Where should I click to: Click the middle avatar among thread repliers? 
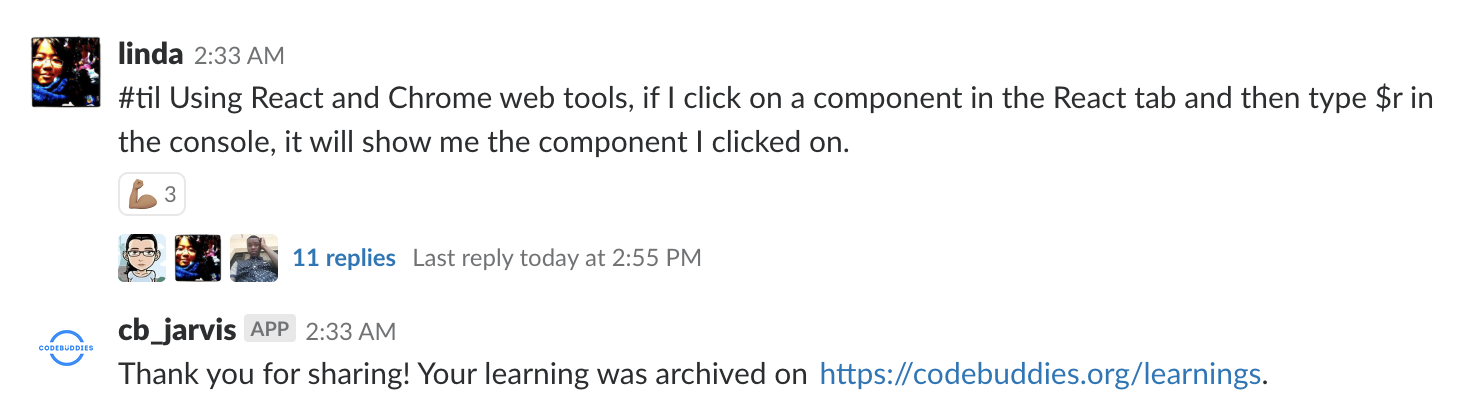pos(198,258)
